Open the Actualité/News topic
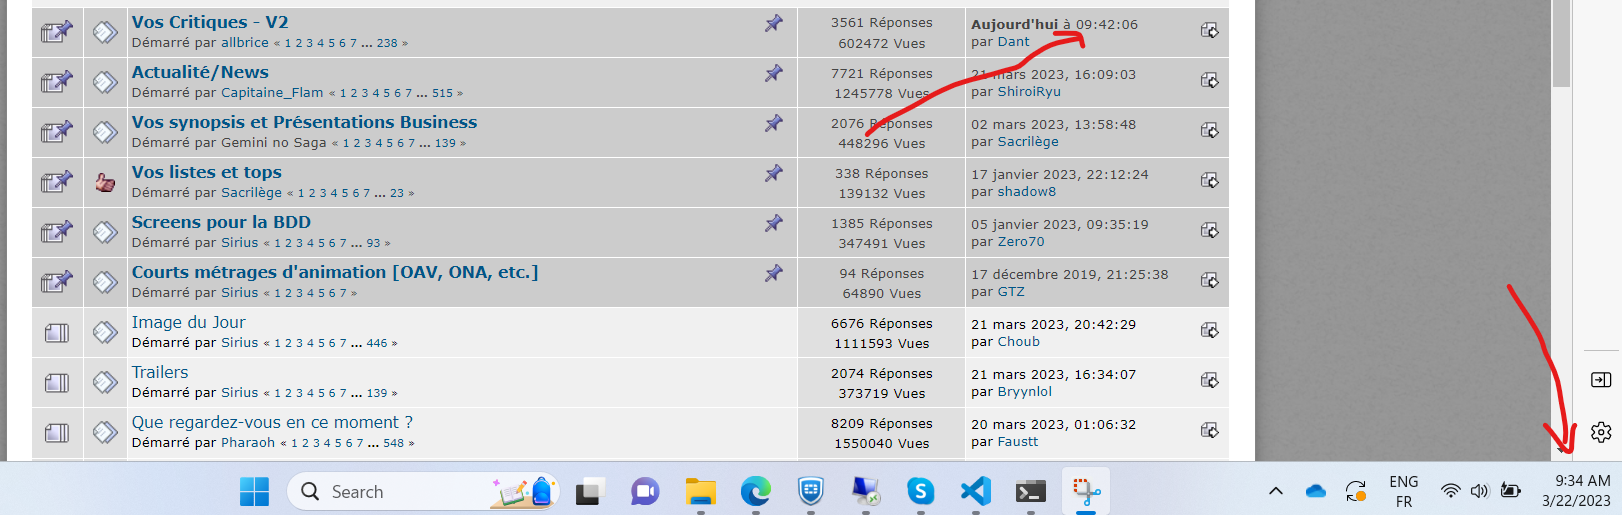The height and width of the screenshot is (515, 1622). pos(200,72)
